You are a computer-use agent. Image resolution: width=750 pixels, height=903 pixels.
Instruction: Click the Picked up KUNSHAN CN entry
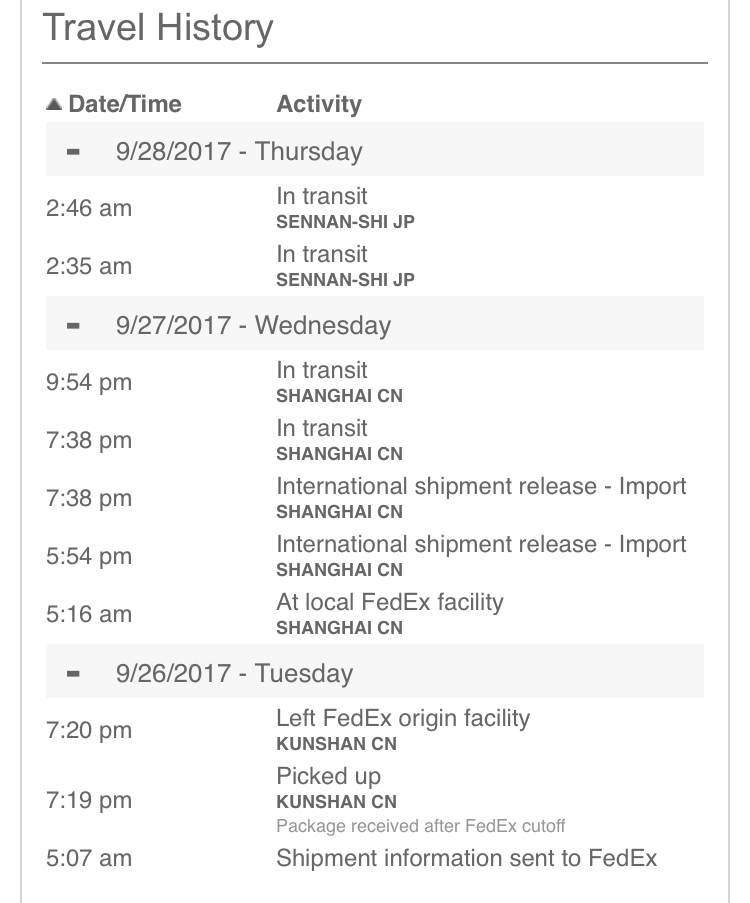click(x=375, y=800)
